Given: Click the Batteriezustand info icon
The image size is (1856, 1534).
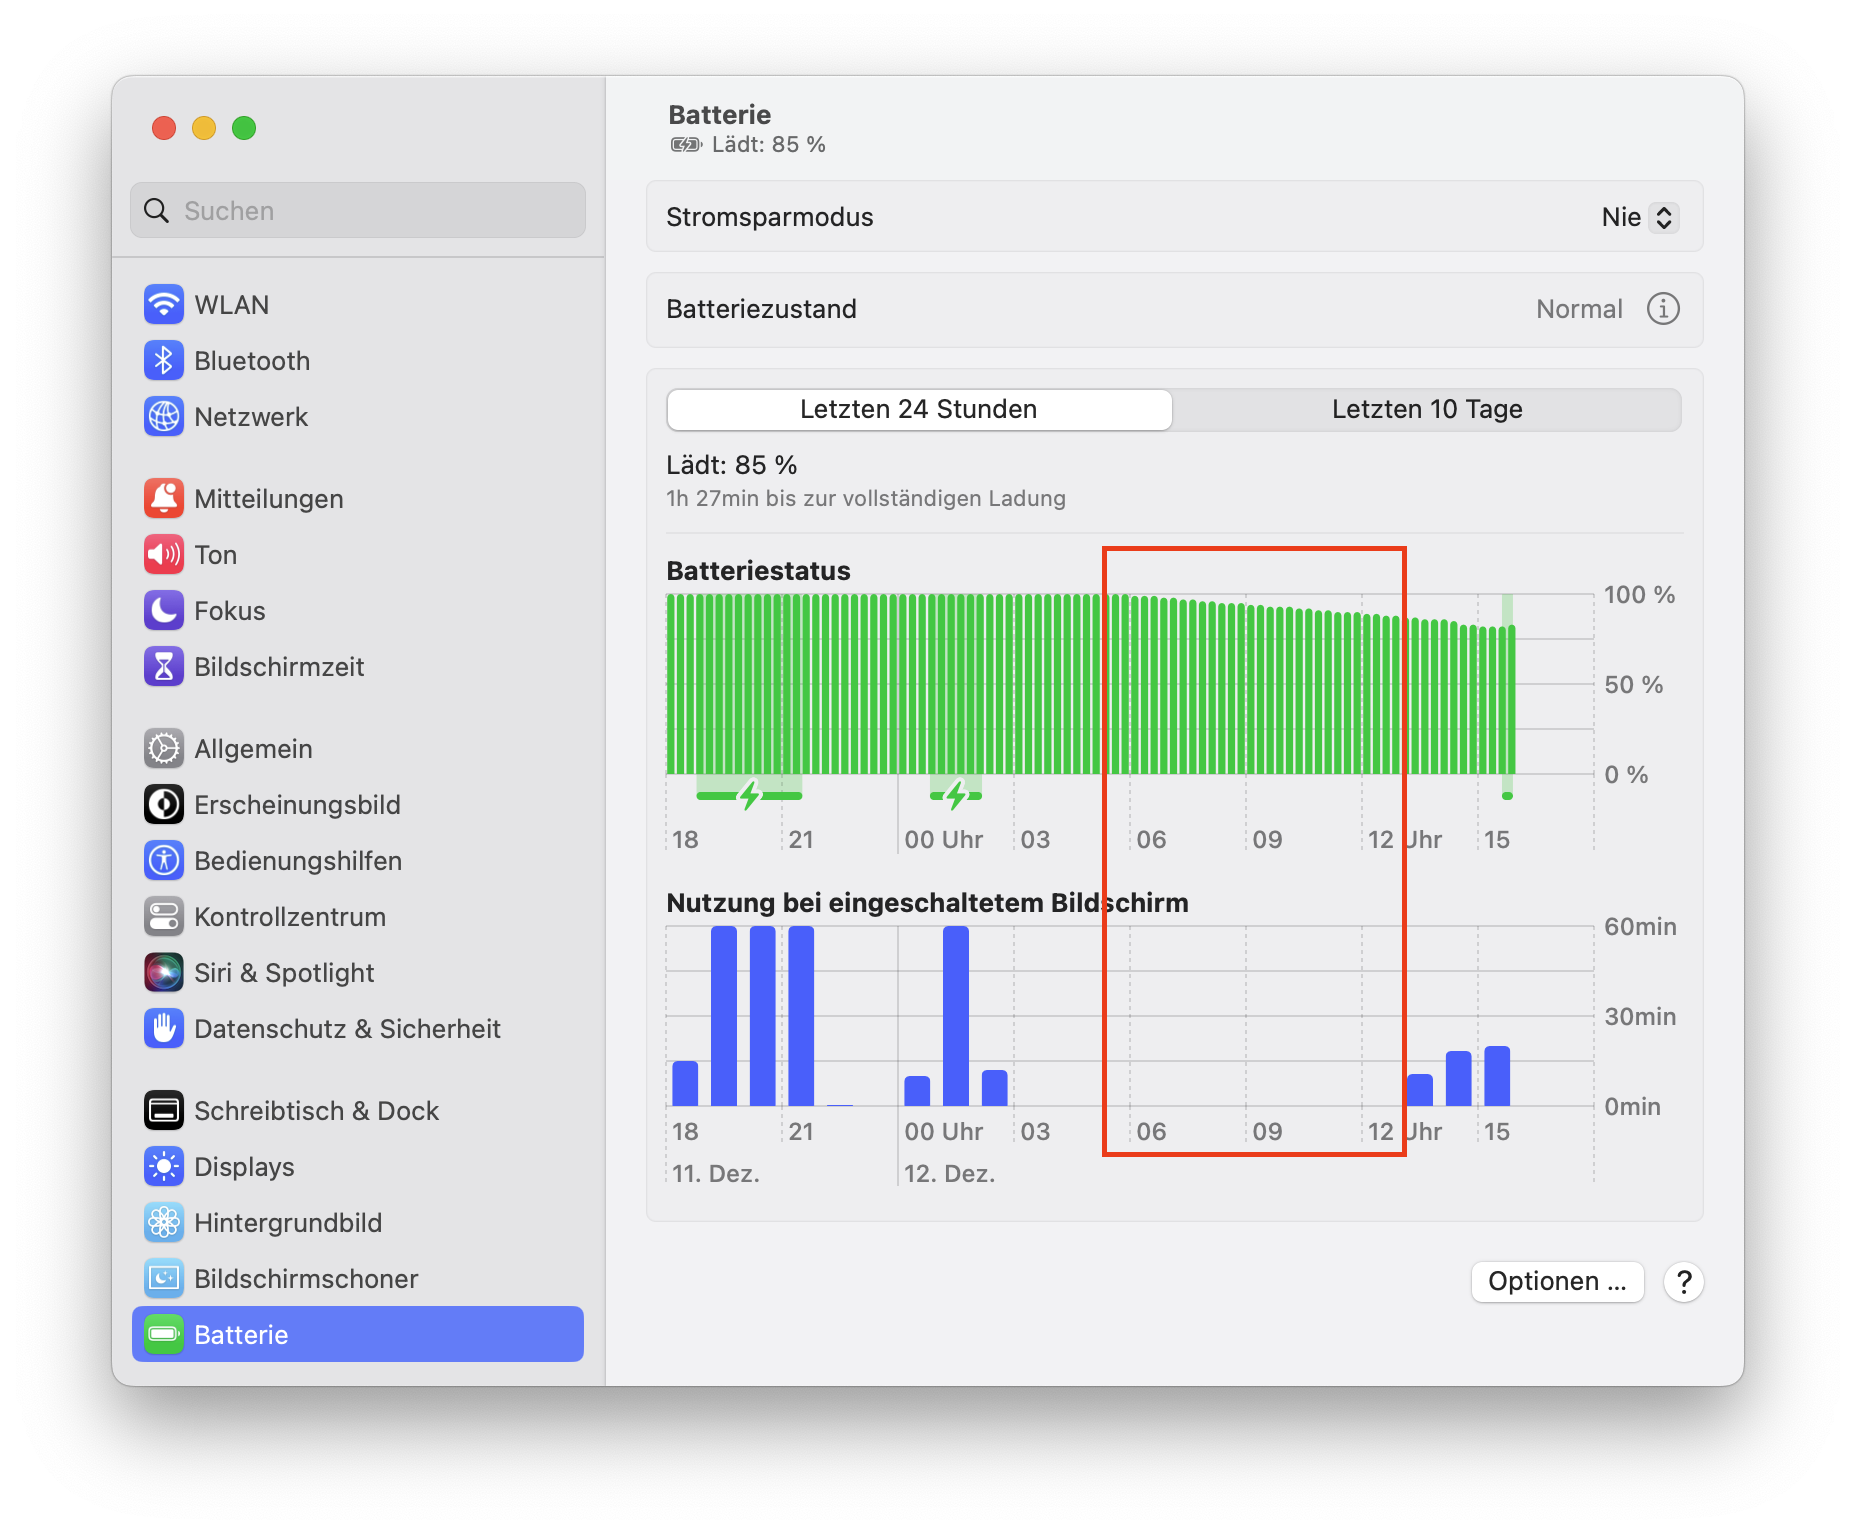Looking at the screenshot, I should pos(1663,309).
